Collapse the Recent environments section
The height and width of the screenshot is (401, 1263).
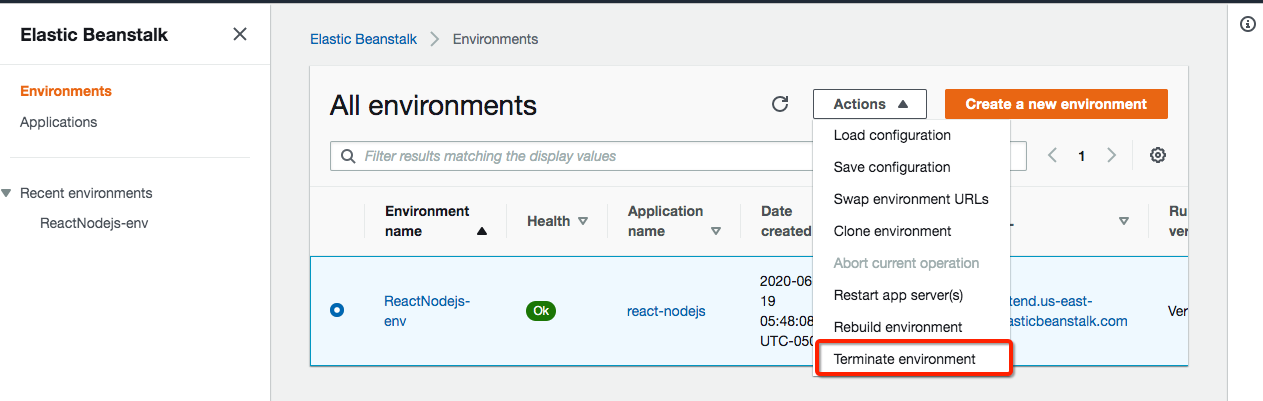[8, 193]
